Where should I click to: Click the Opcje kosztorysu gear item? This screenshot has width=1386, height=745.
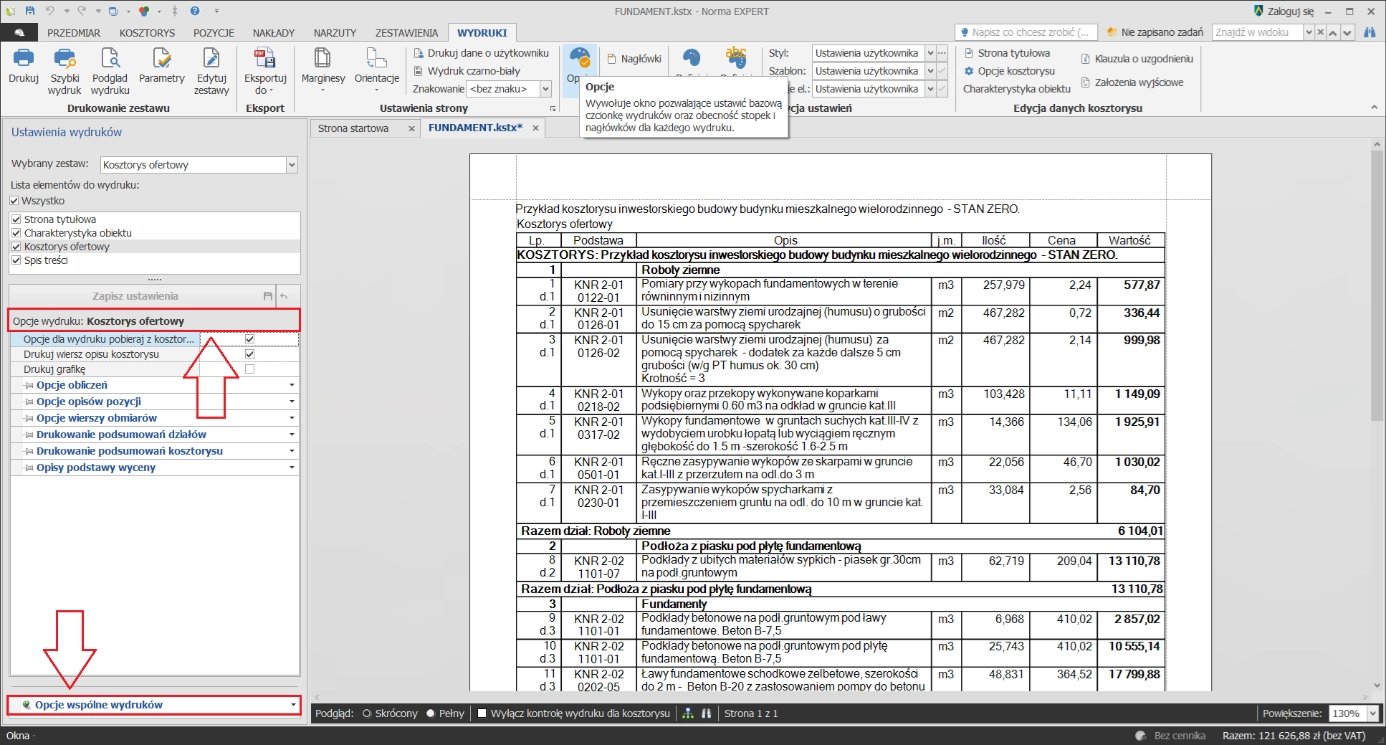[x=1009, y=71]
